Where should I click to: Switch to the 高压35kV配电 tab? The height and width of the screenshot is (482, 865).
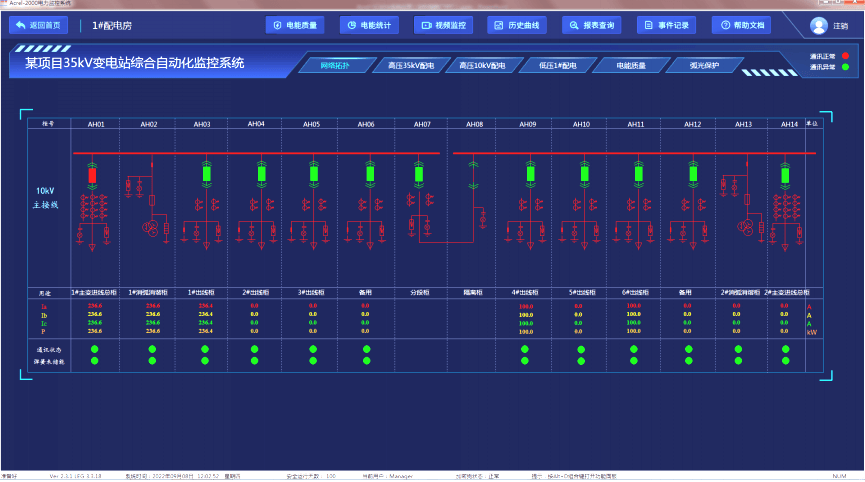coord(411,66)
